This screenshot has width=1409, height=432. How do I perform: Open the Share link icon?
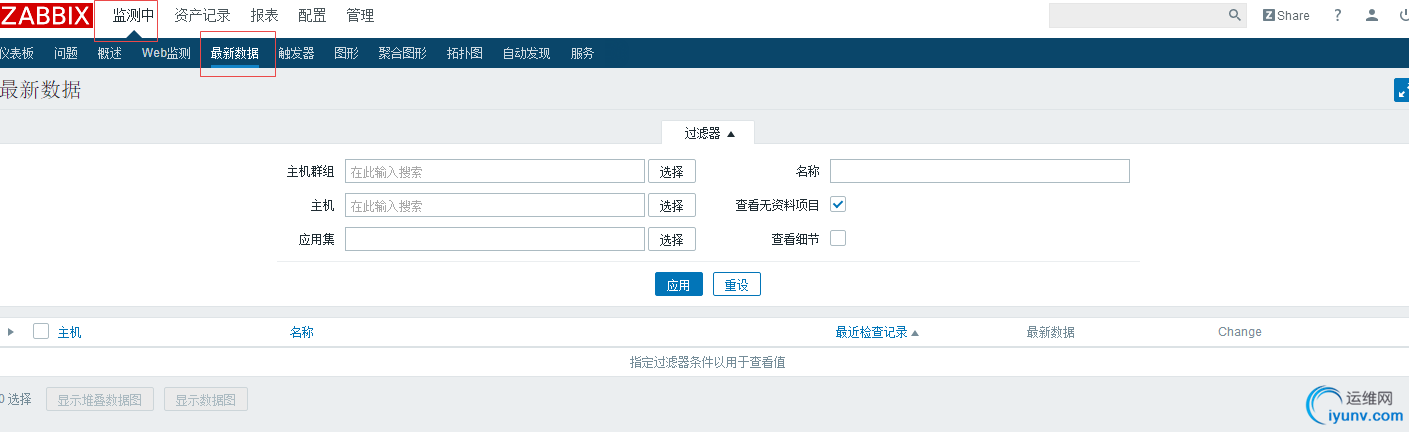tap(1286, 15)
